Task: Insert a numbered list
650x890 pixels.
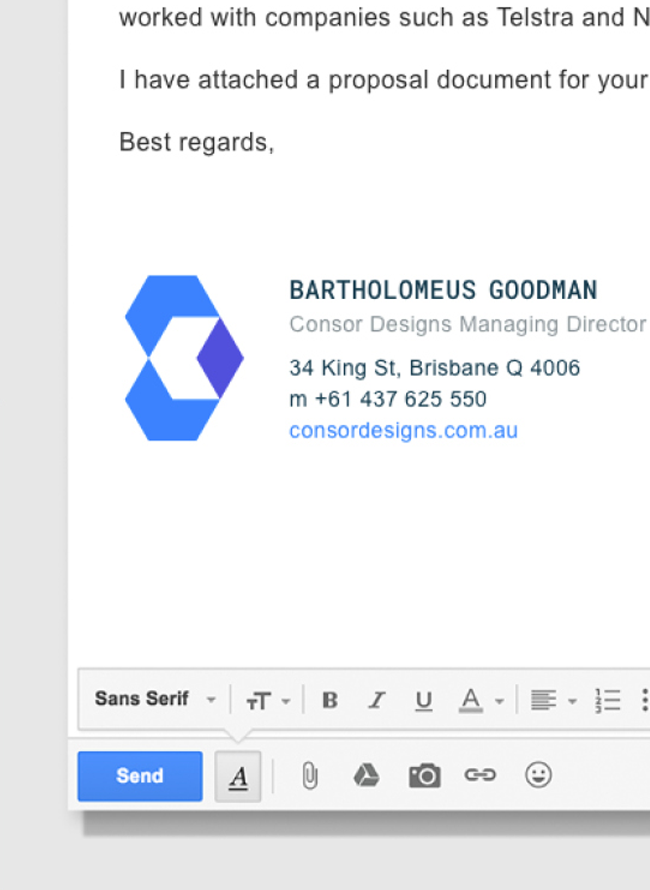Action: pyautogui.click(x=607, y=700)
